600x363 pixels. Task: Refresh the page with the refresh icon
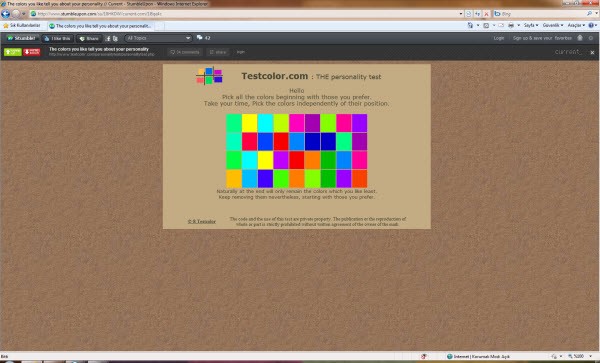click(x=478, y=14)
